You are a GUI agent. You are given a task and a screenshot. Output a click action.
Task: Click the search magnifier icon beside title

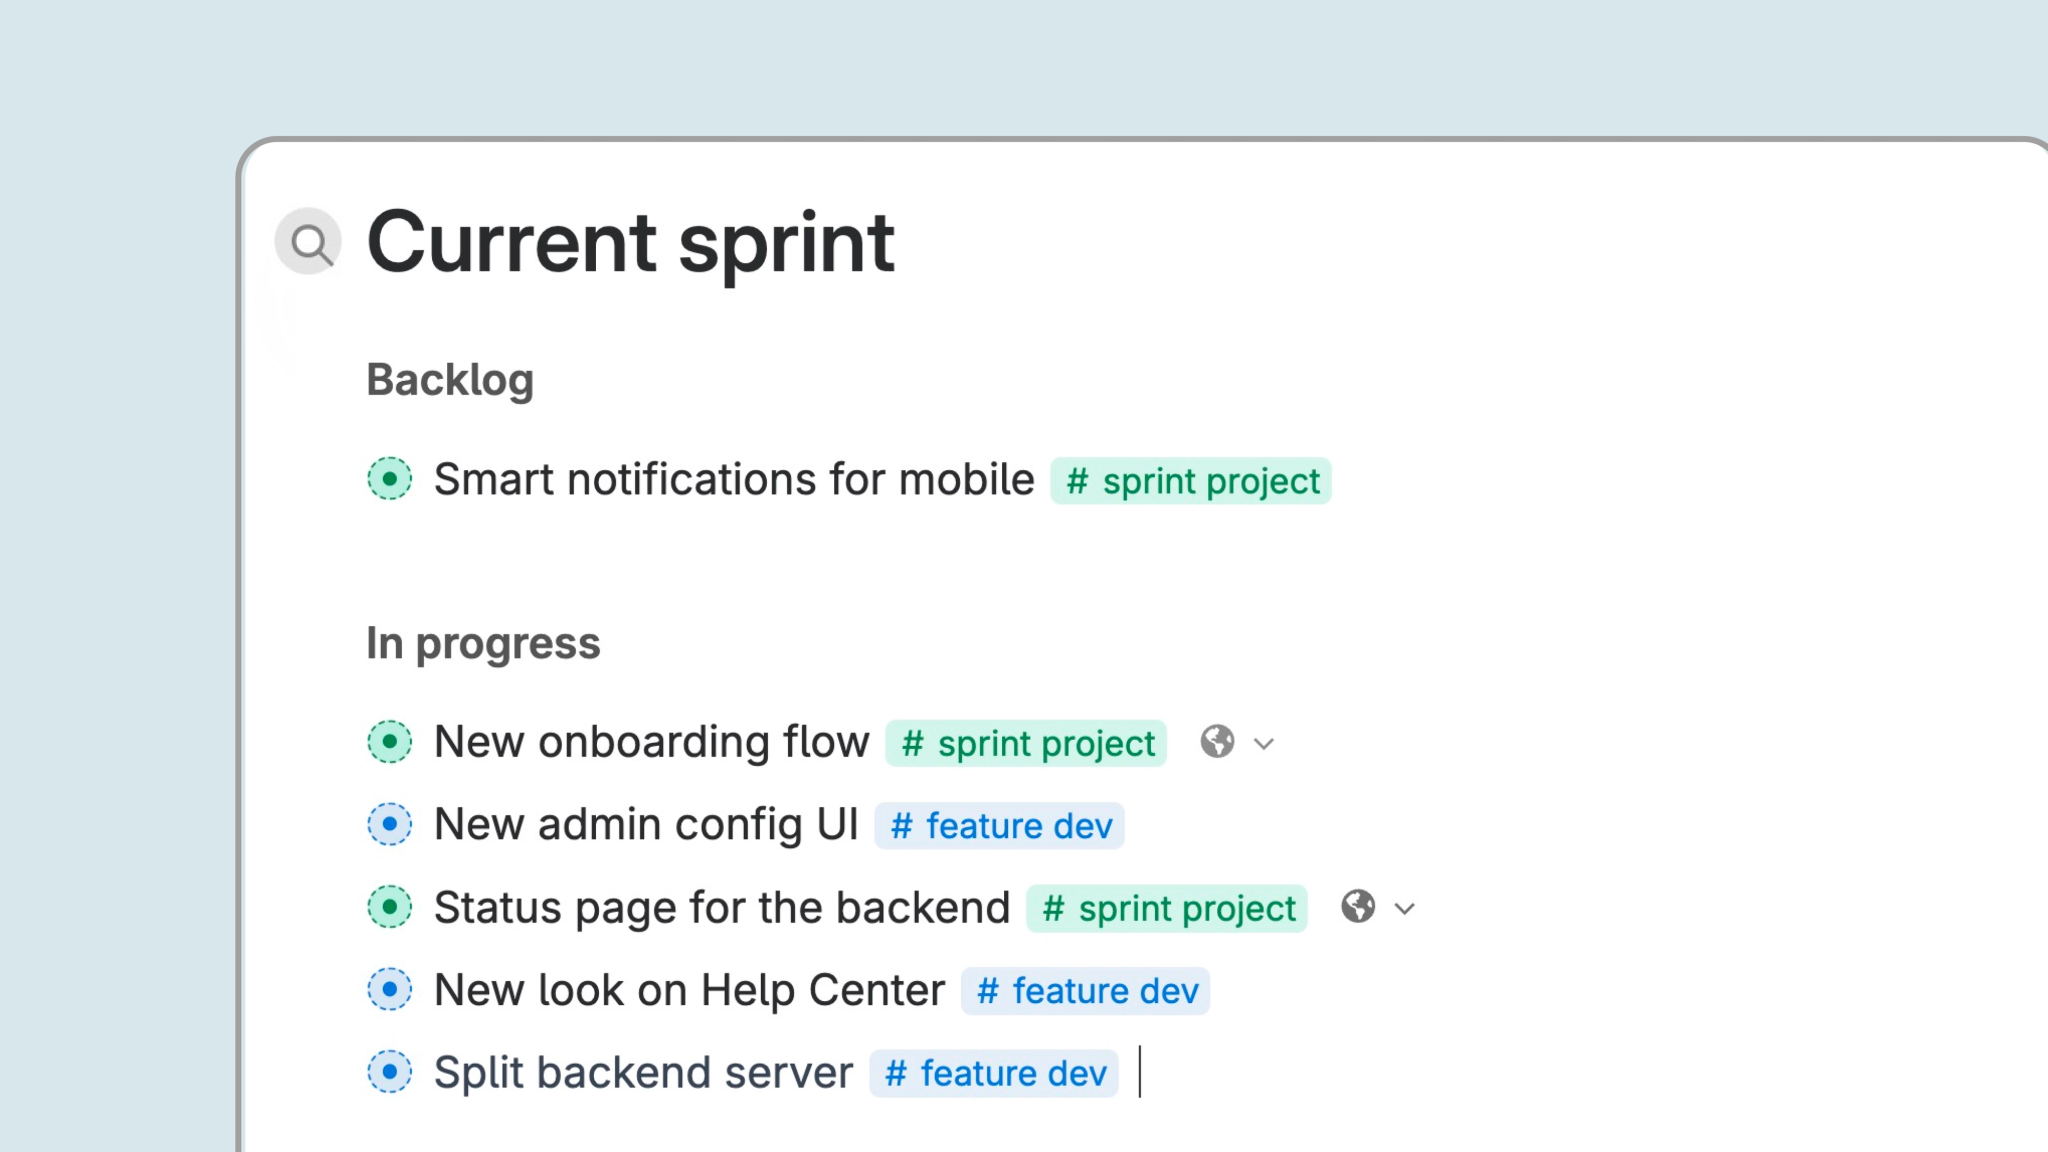[309, 242]
